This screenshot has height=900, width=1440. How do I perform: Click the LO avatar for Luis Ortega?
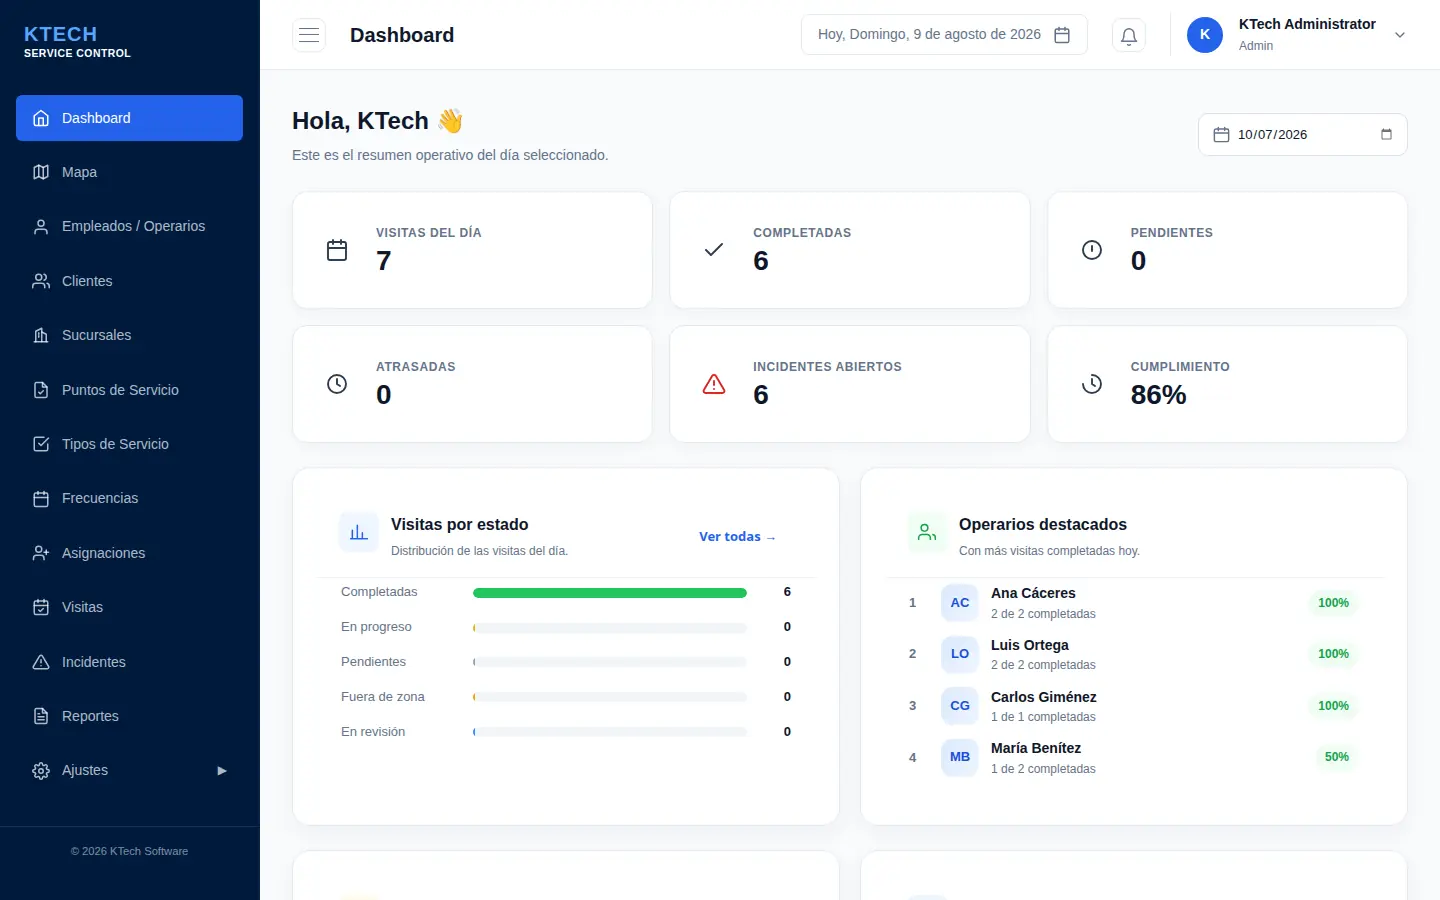pos(960,654)
